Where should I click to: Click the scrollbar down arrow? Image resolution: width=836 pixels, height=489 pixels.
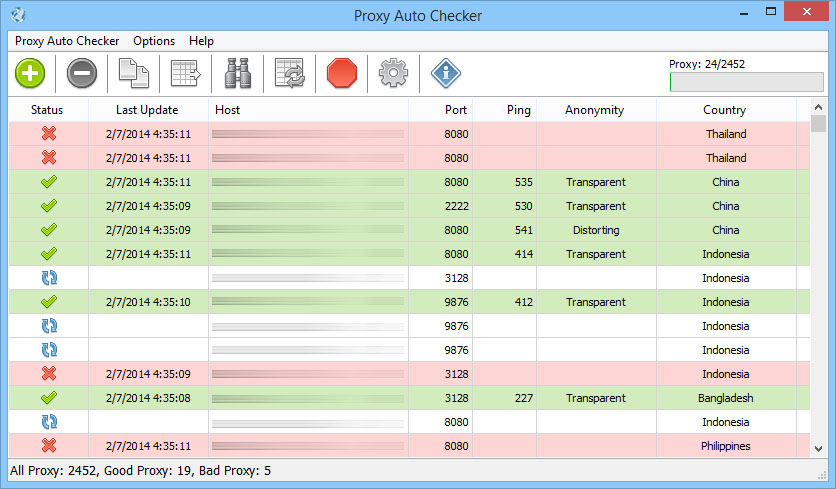click(818, 449)
